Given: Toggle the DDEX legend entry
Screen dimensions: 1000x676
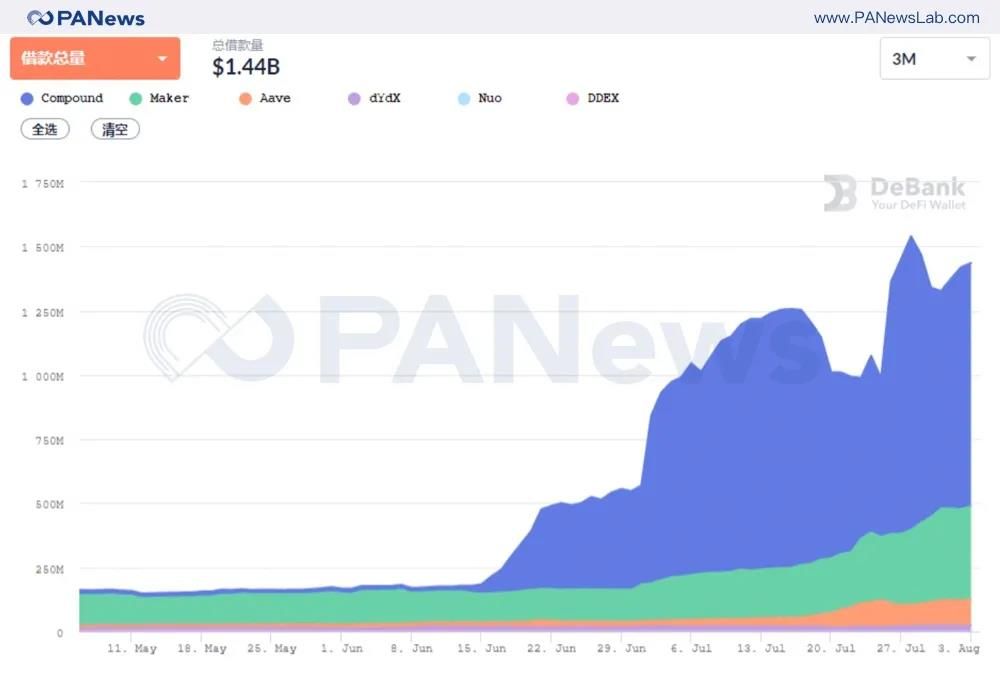Looking at the screenshot, I should (x=592, y=98).
